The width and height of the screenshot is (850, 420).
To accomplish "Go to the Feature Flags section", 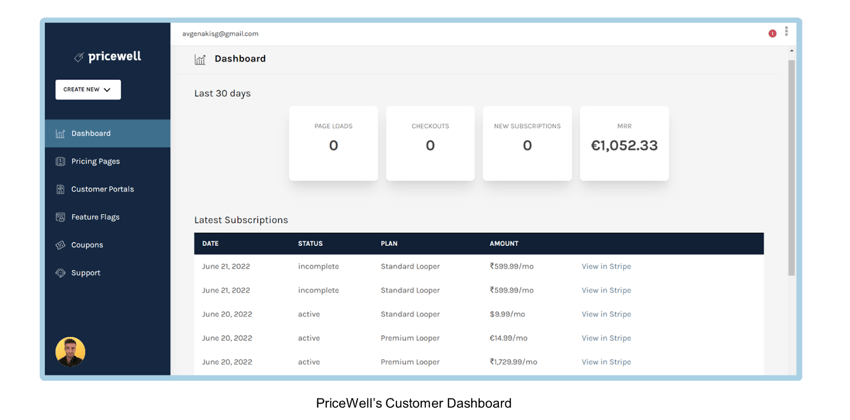I will 95,217.
